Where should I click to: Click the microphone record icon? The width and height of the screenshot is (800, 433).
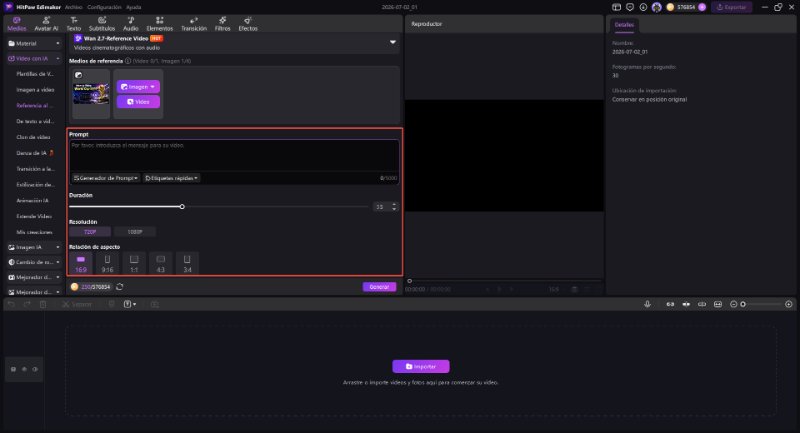(x=647, y=304)
